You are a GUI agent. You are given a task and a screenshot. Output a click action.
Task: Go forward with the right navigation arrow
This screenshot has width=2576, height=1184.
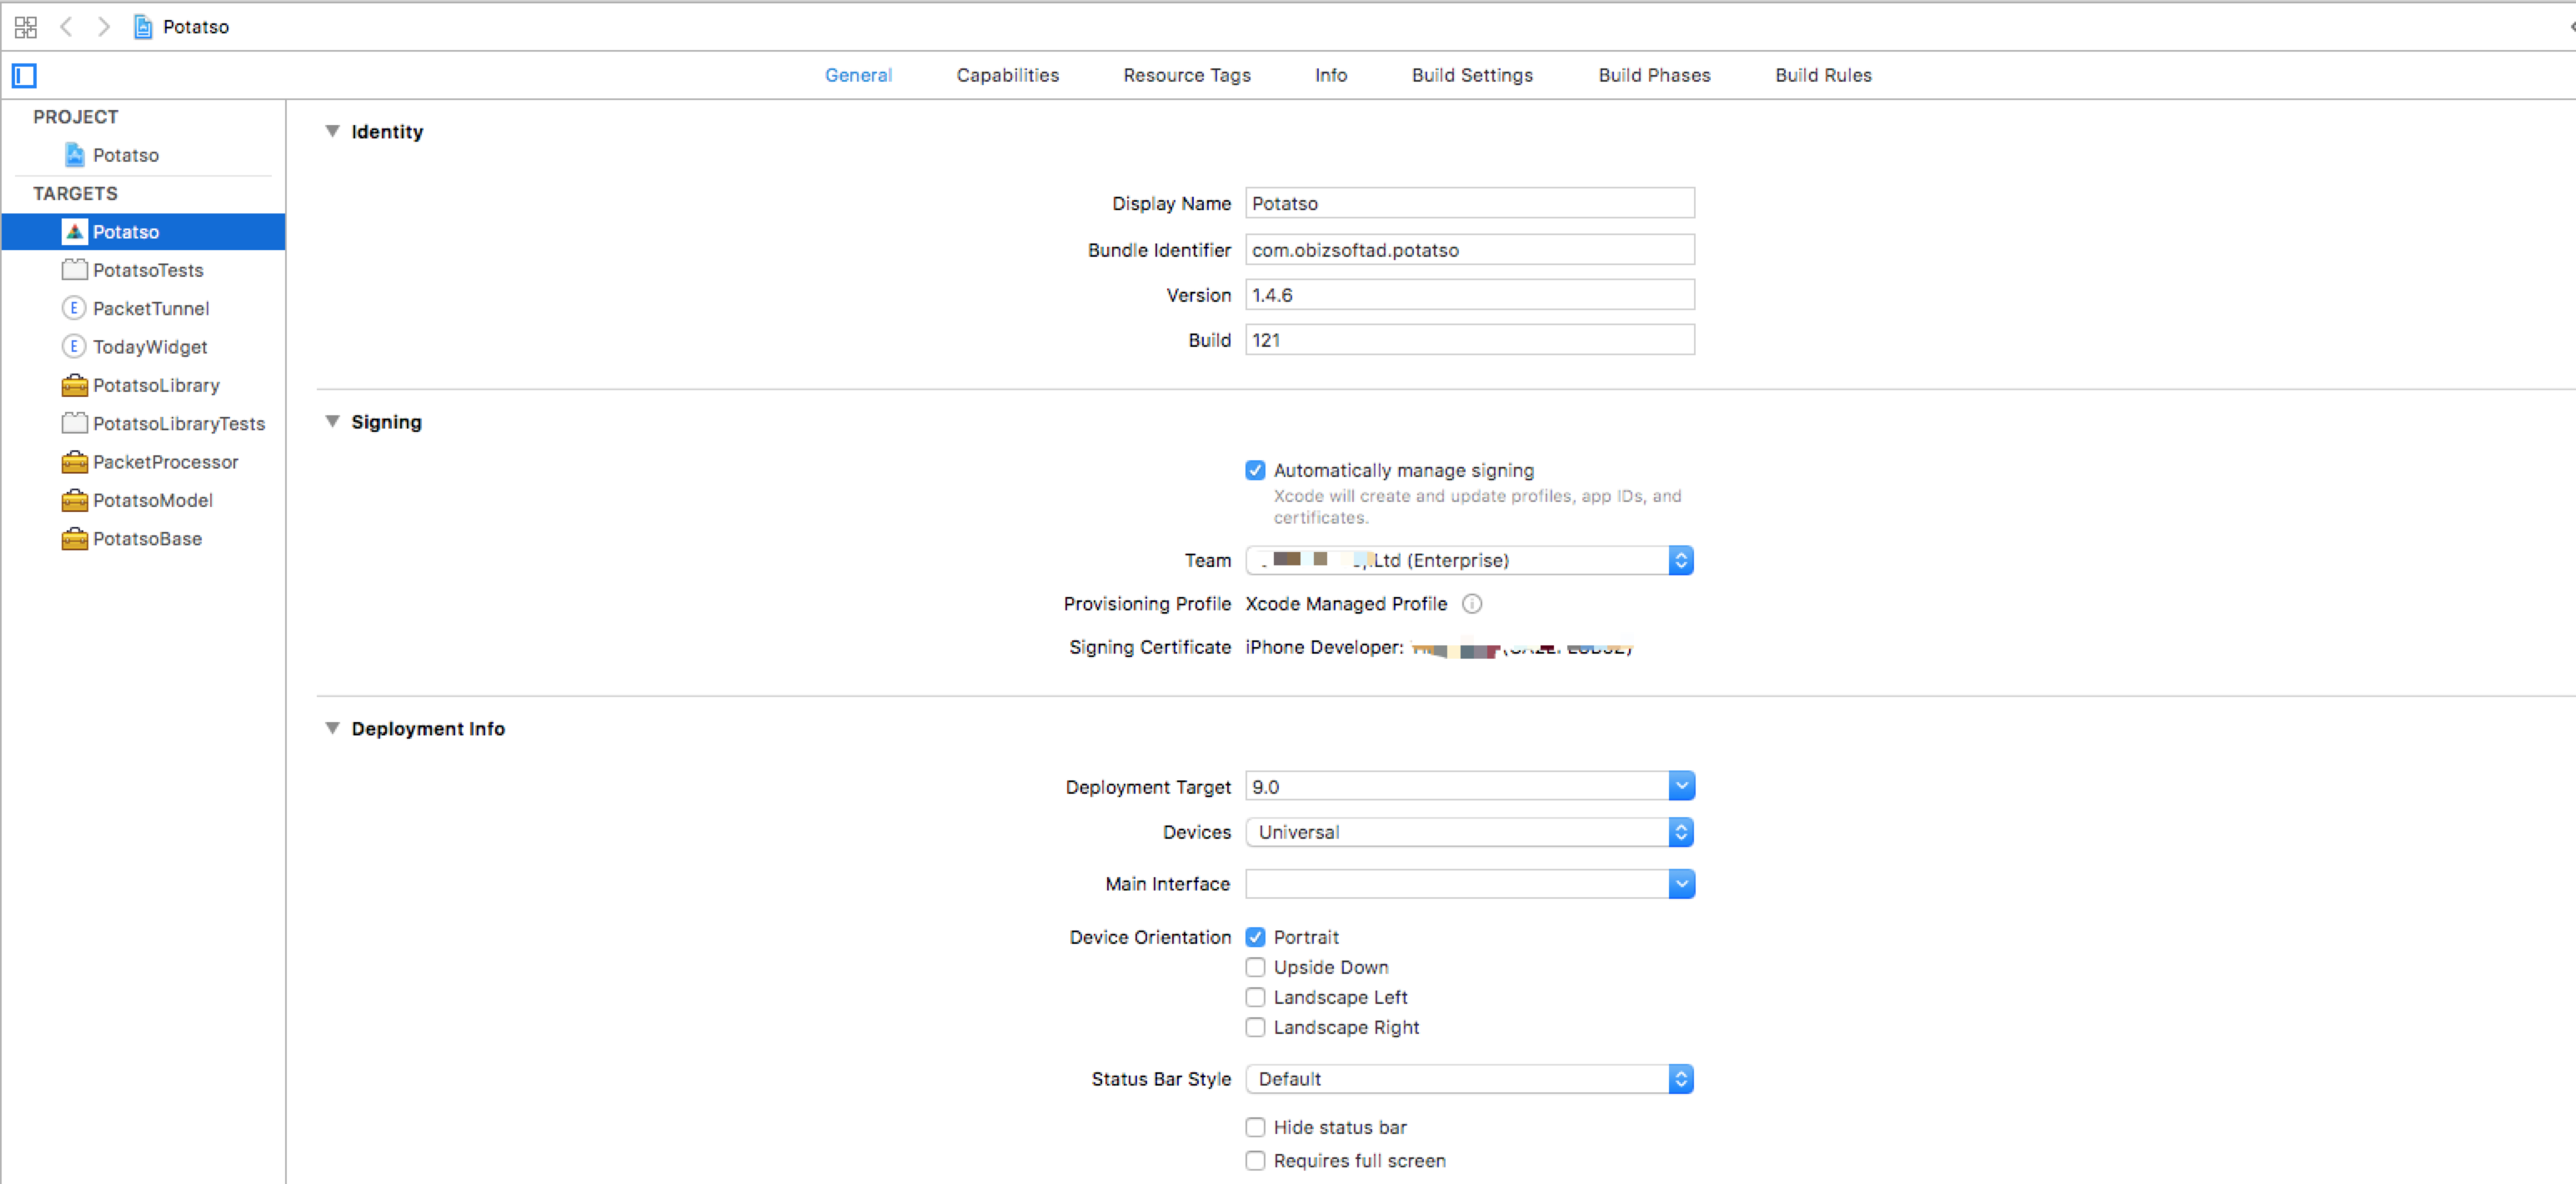[104, 27]
